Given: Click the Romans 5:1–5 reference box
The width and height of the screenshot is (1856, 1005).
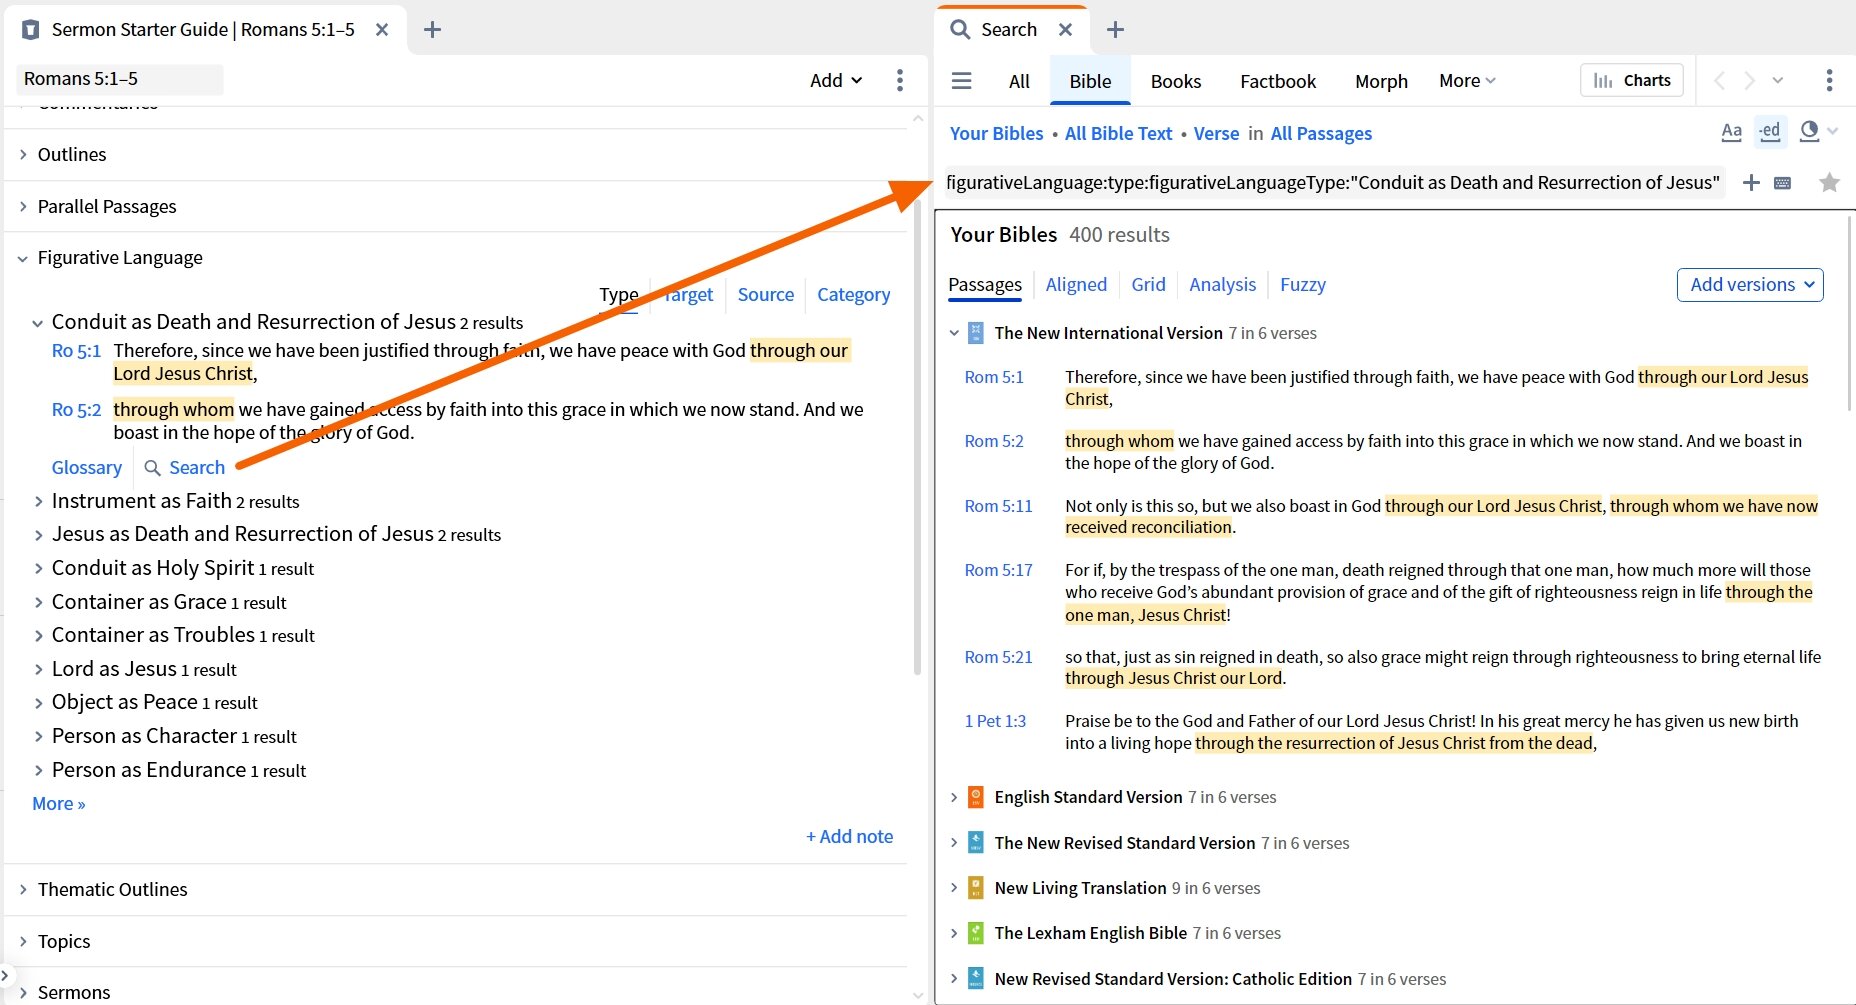Looking at the screenshot, I should click(120, 78).
